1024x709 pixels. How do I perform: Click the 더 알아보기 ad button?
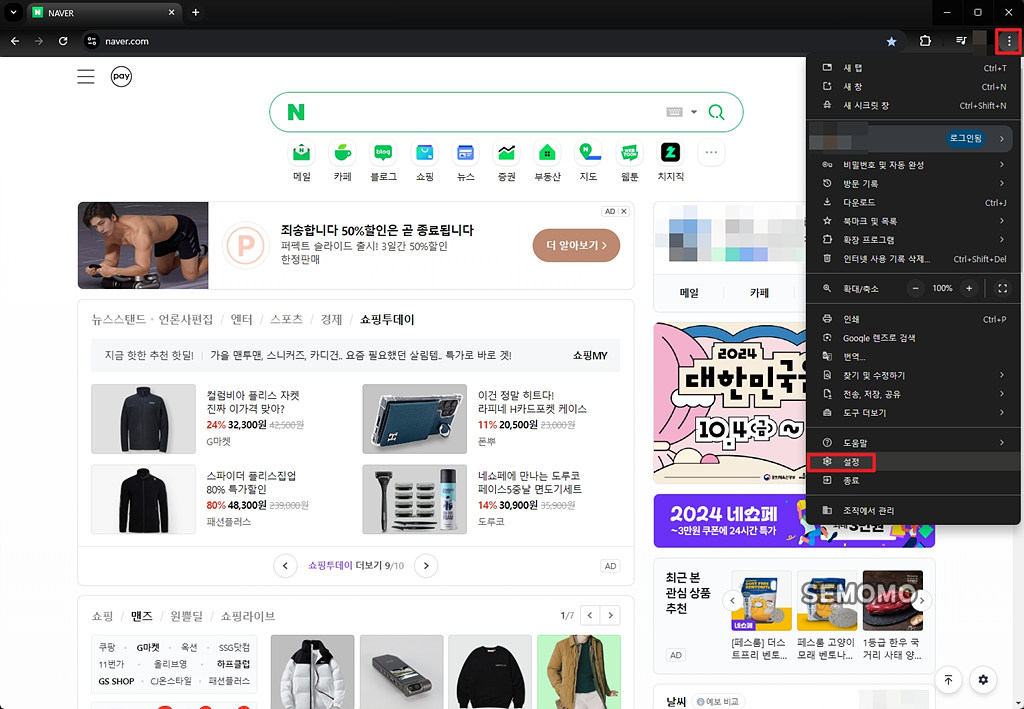click(576, 245)
